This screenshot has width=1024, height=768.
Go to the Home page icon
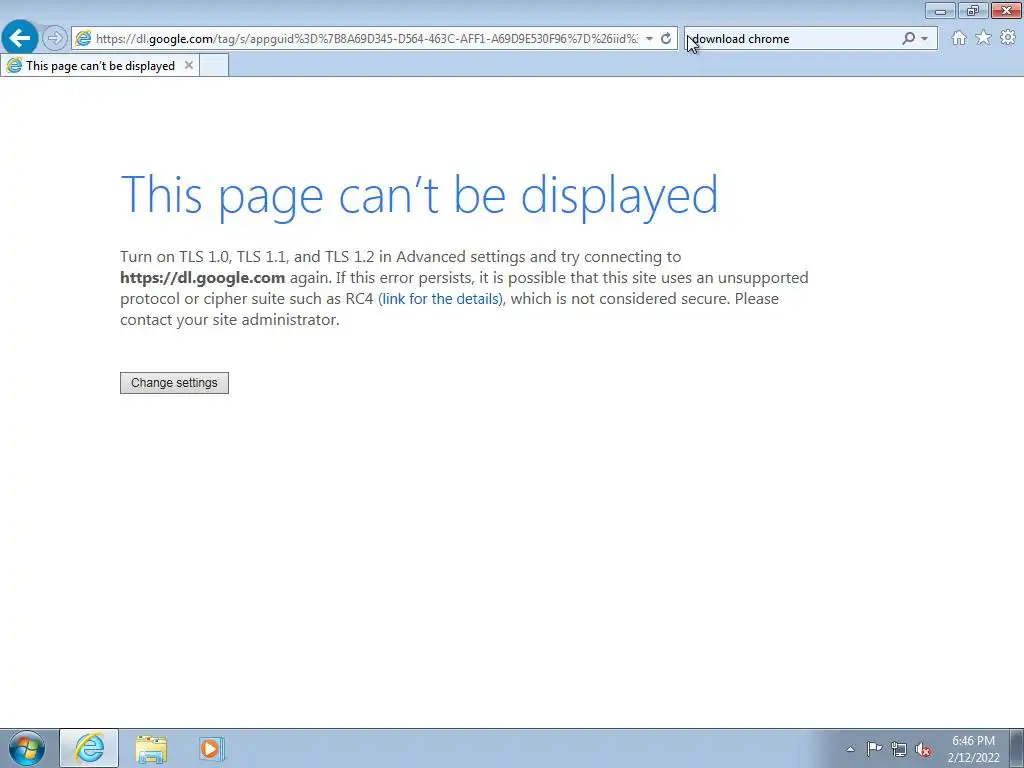959,38
